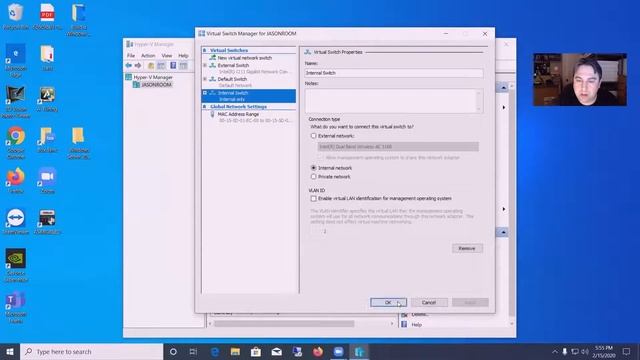Select JASONROOM server in Hyper-V tree
The width and height of the screenshot is (640, 360).
point(156,84)
